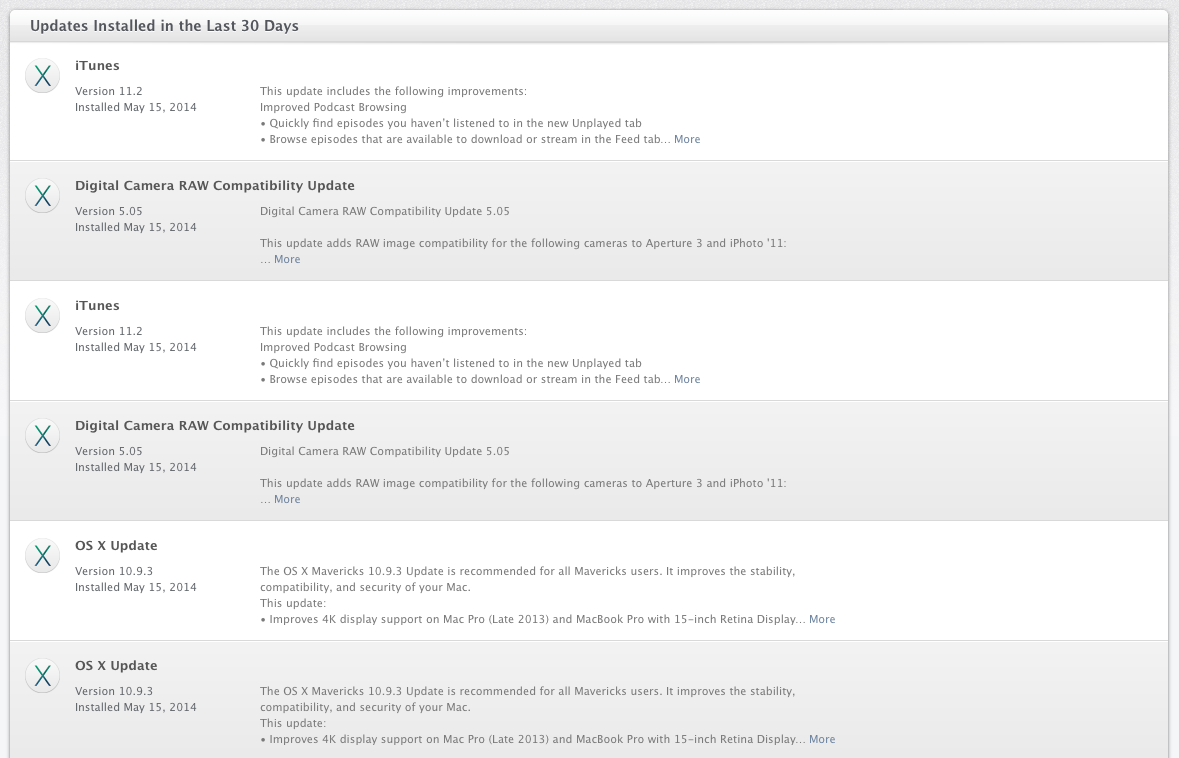The height and width of the screenshot is (758, 1179).
Task: Click "This update:" in the first OS X Update row
Action: (292, 603)
